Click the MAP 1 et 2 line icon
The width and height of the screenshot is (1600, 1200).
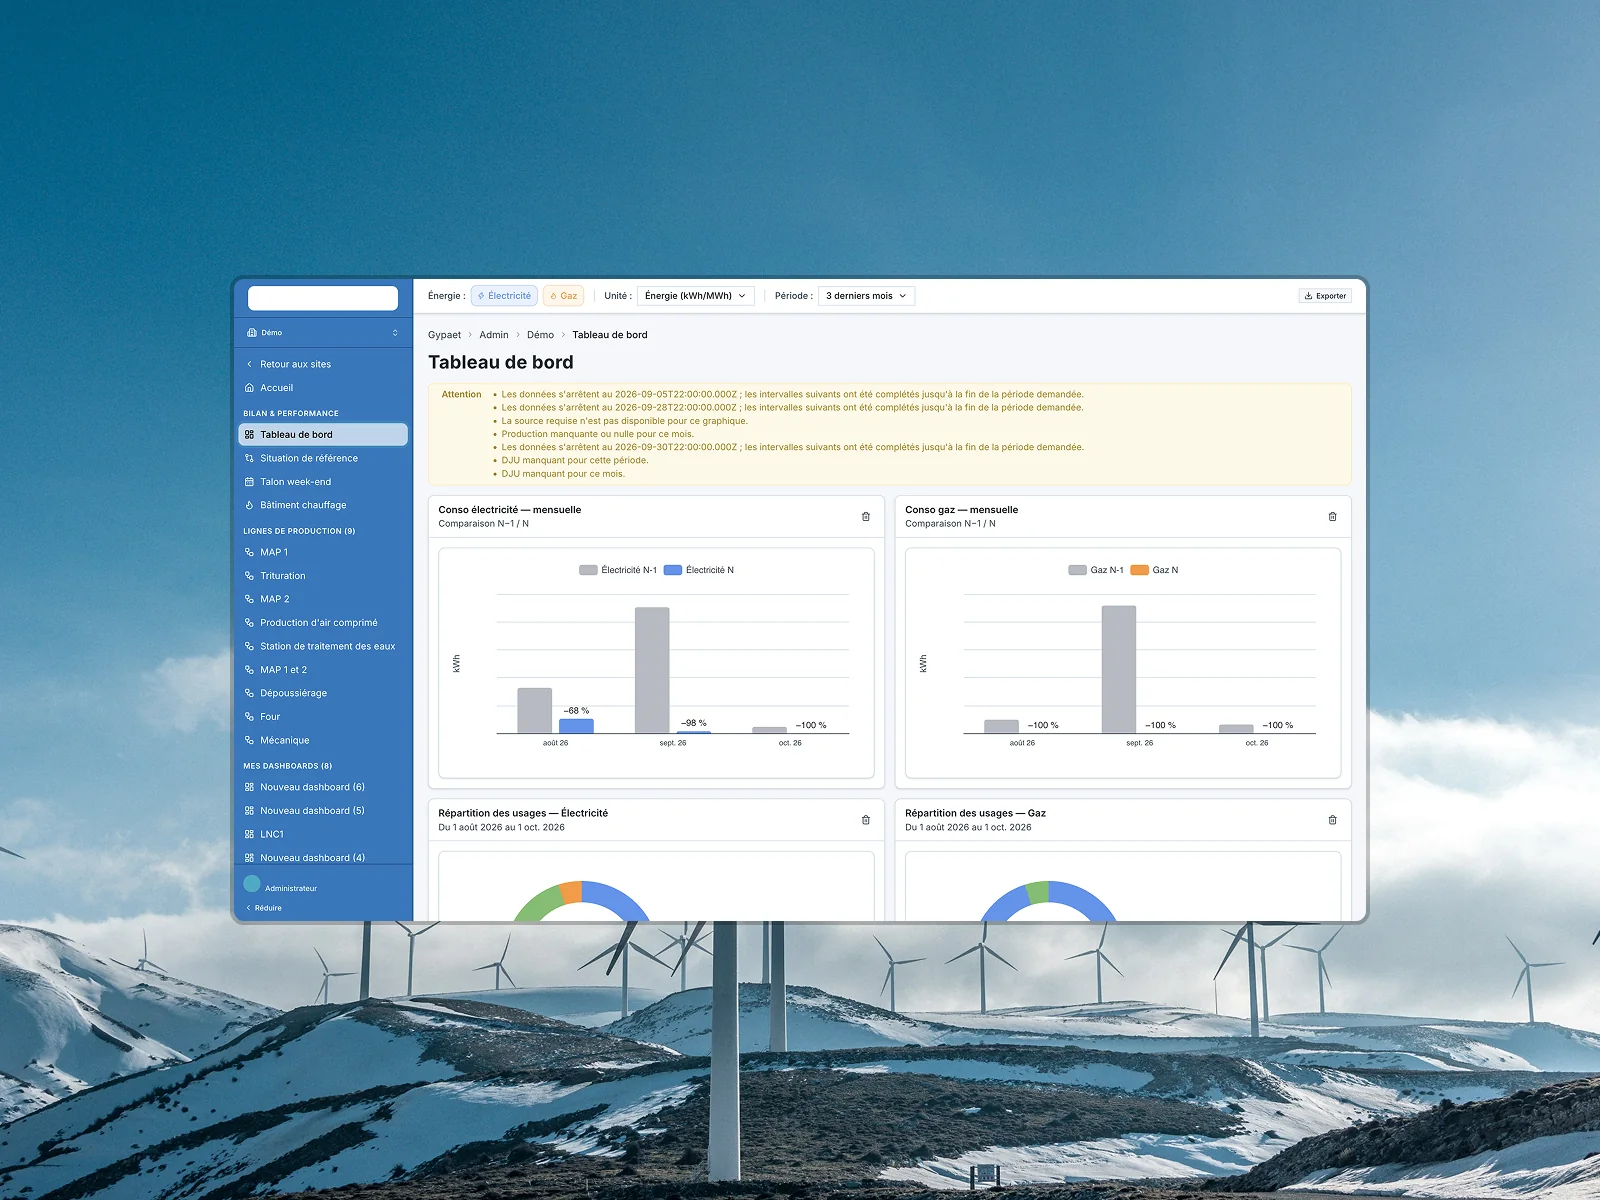[x=249, y=670]
